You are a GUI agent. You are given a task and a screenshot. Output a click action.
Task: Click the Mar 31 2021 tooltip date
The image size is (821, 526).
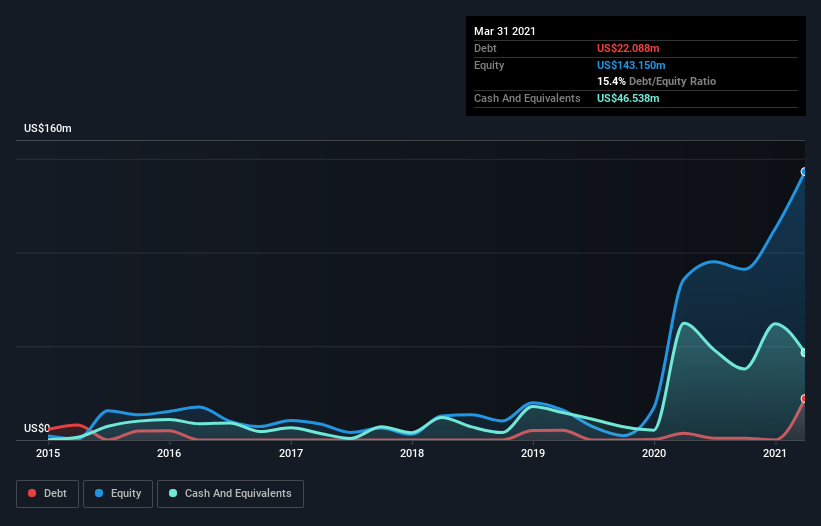click(x=505, y=31)
